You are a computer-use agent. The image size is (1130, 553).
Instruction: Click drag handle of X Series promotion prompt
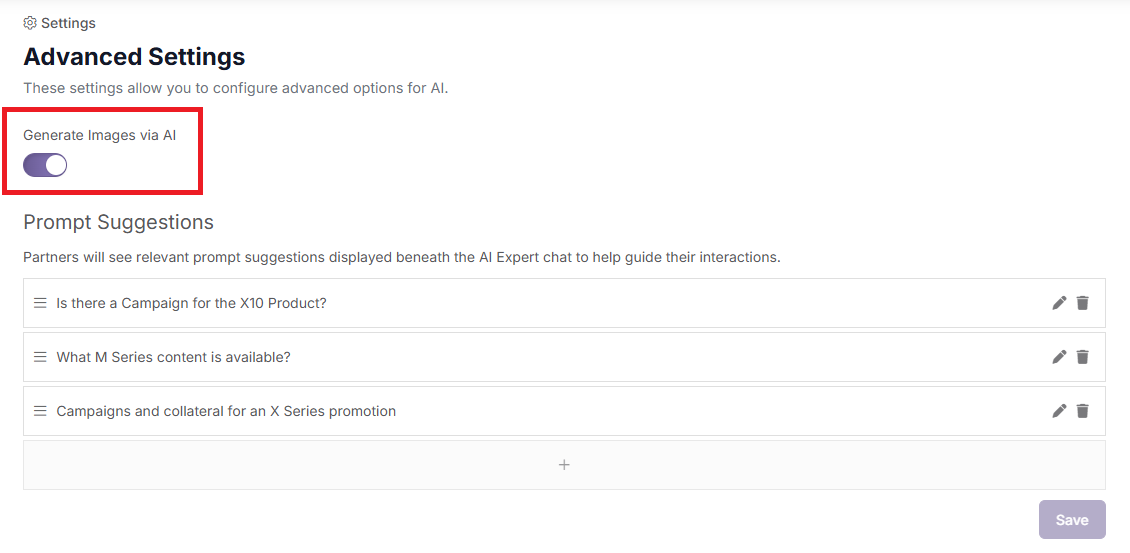tap(40, 411)
